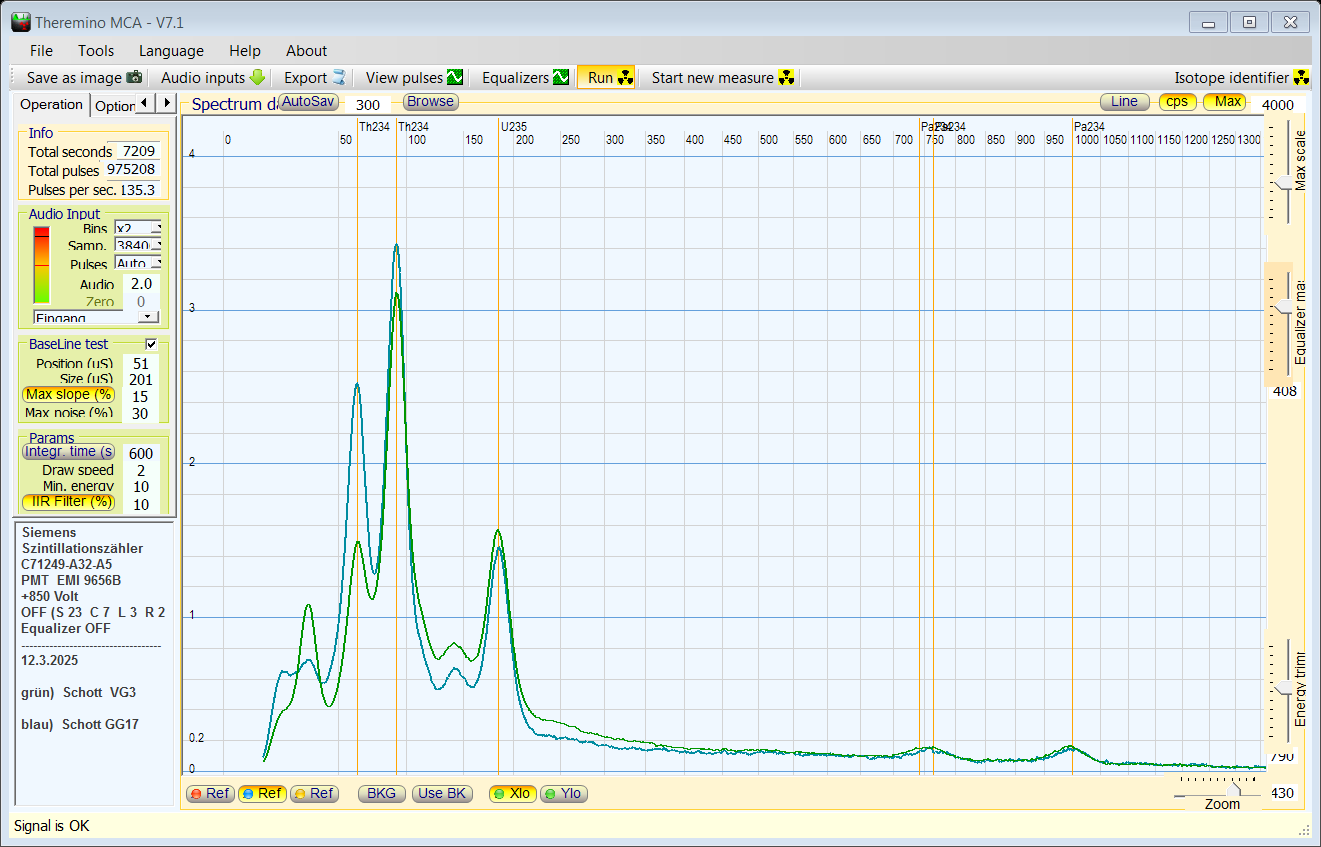
Task: Open the About menu
Action: (306, 51)
